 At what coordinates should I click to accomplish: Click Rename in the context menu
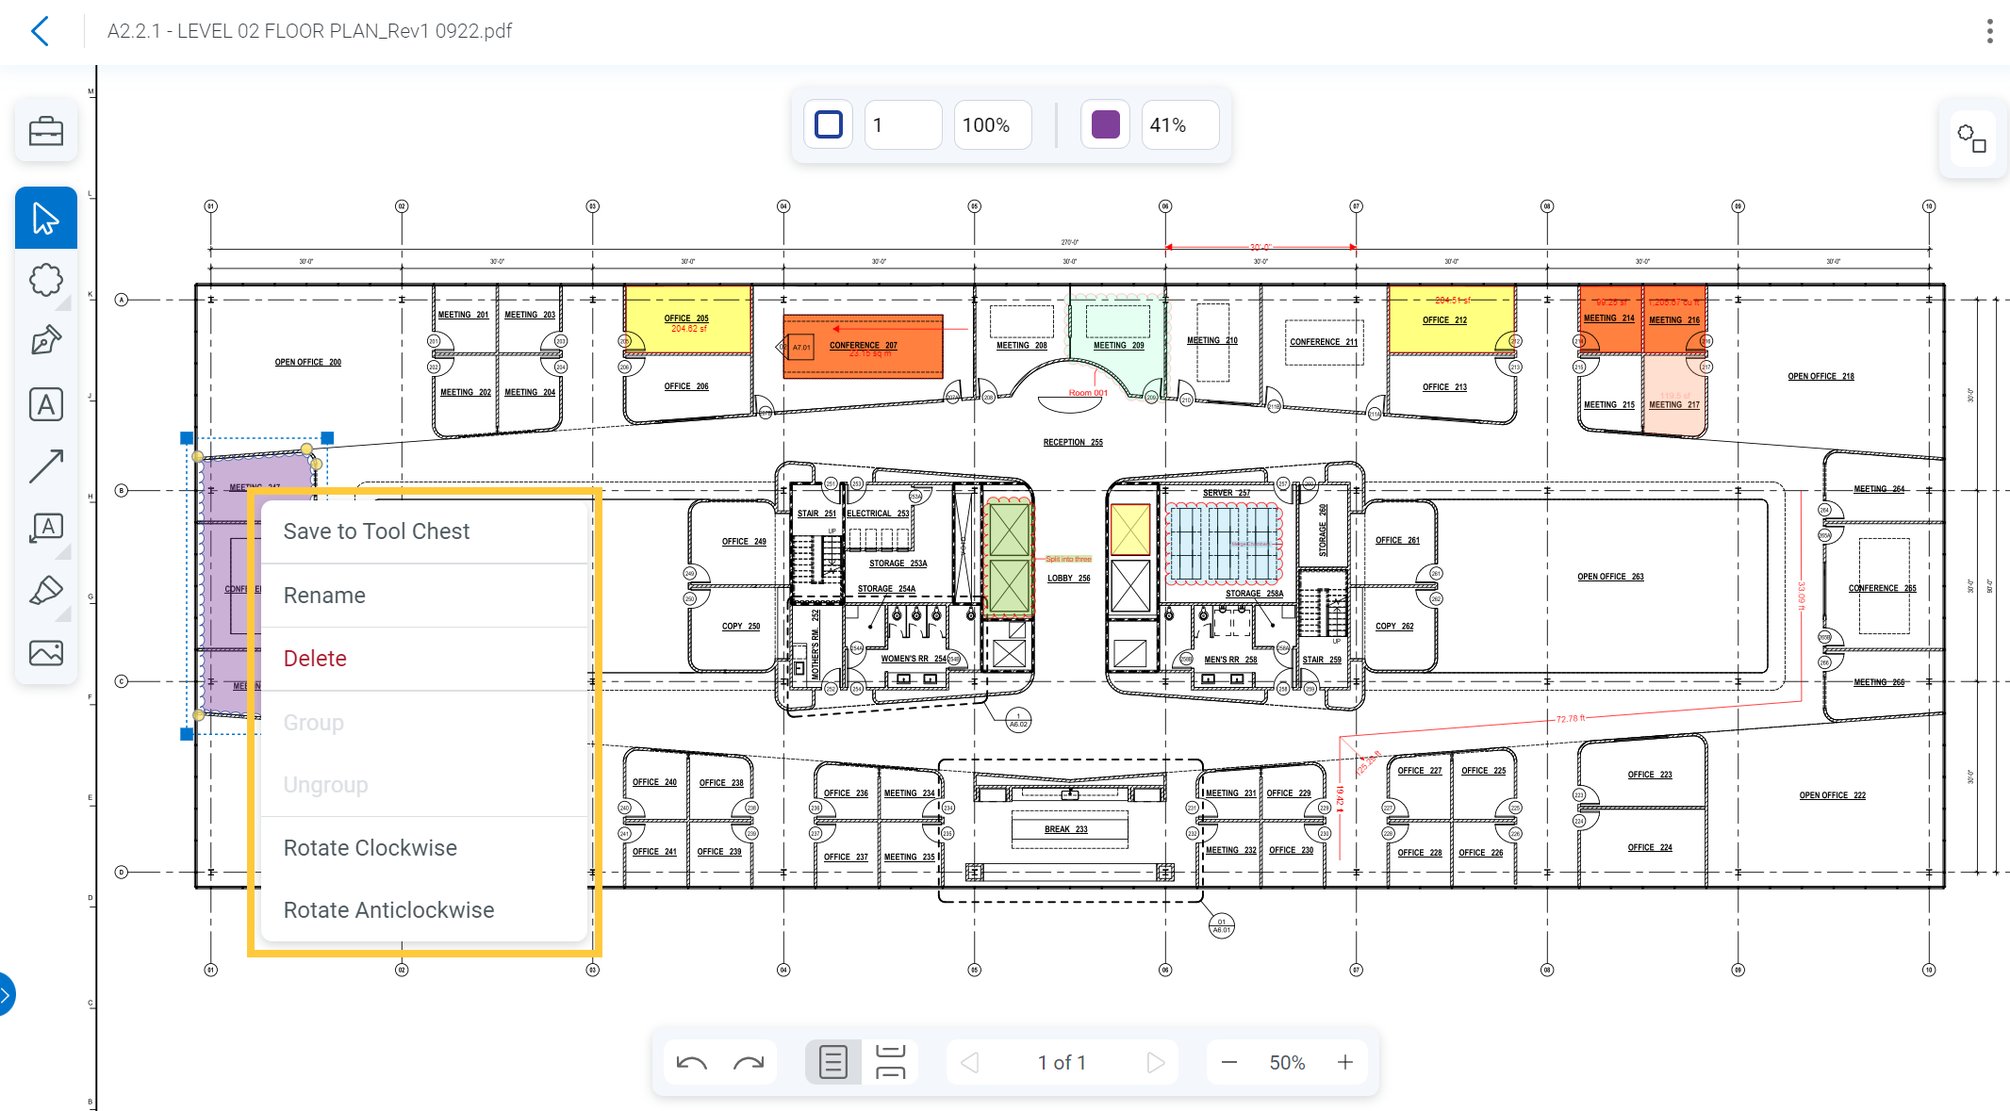click(x=324, y=595)
